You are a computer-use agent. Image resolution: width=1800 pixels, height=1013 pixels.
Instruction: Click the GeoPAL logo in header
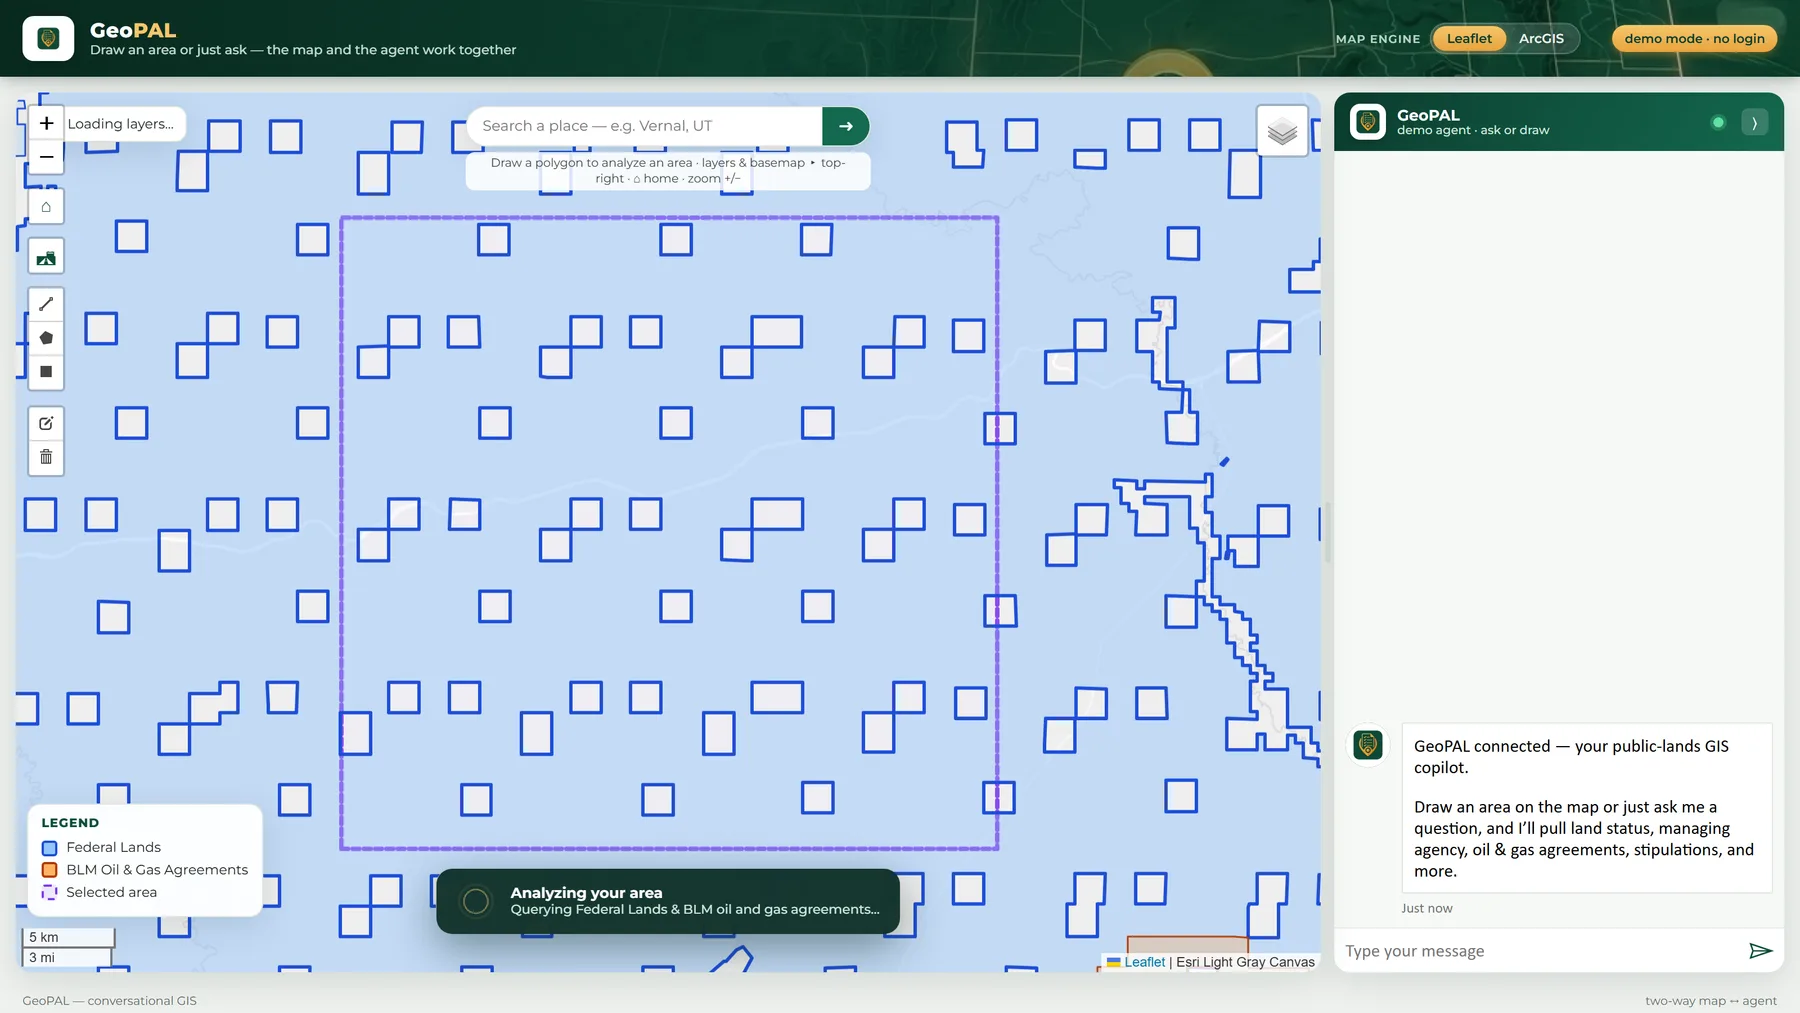click(x=48, y=39)
